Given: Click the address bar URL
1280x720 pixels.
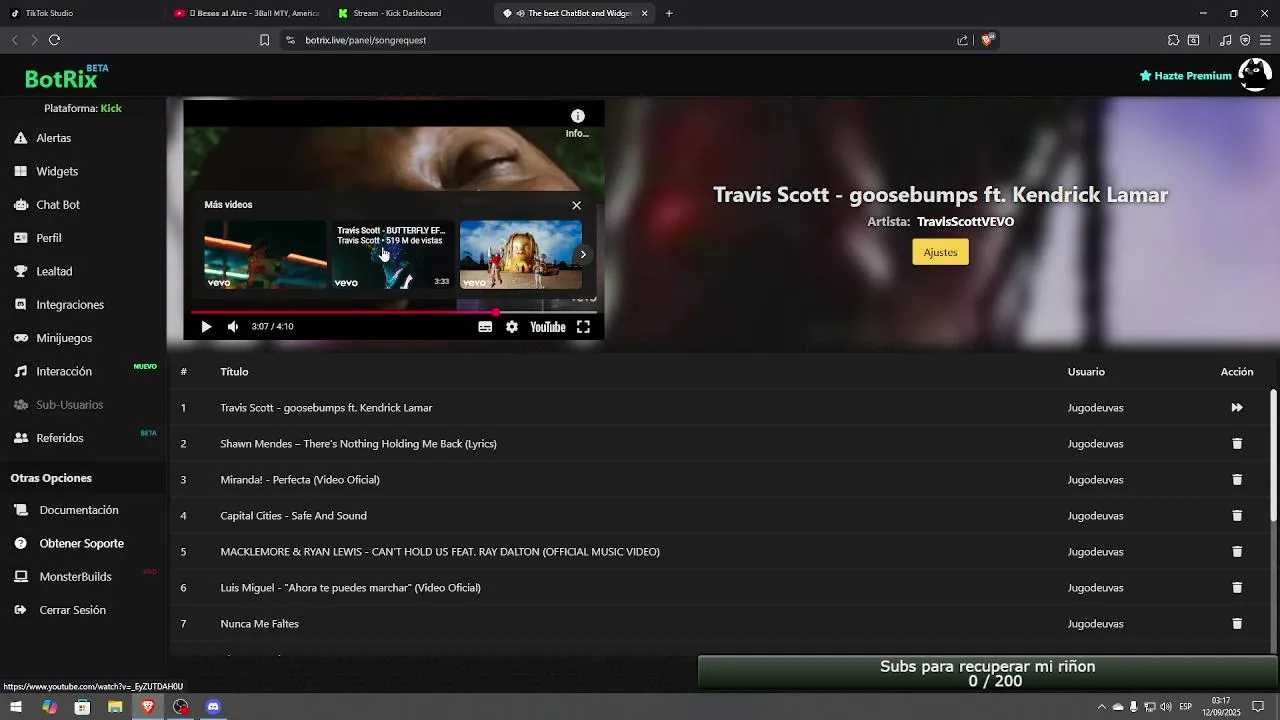Looking at the screenshot, I should [x=366, y=40].
